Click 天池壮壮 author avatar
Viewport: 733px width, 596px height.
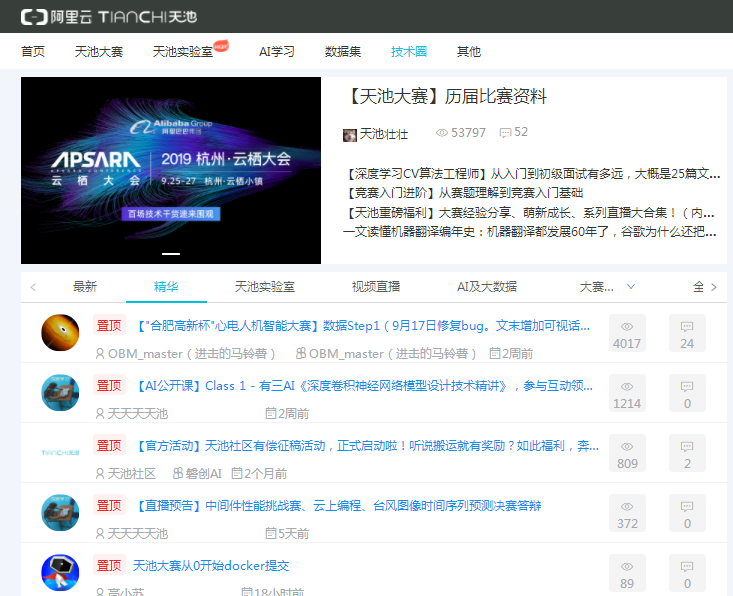pos(350,135)
